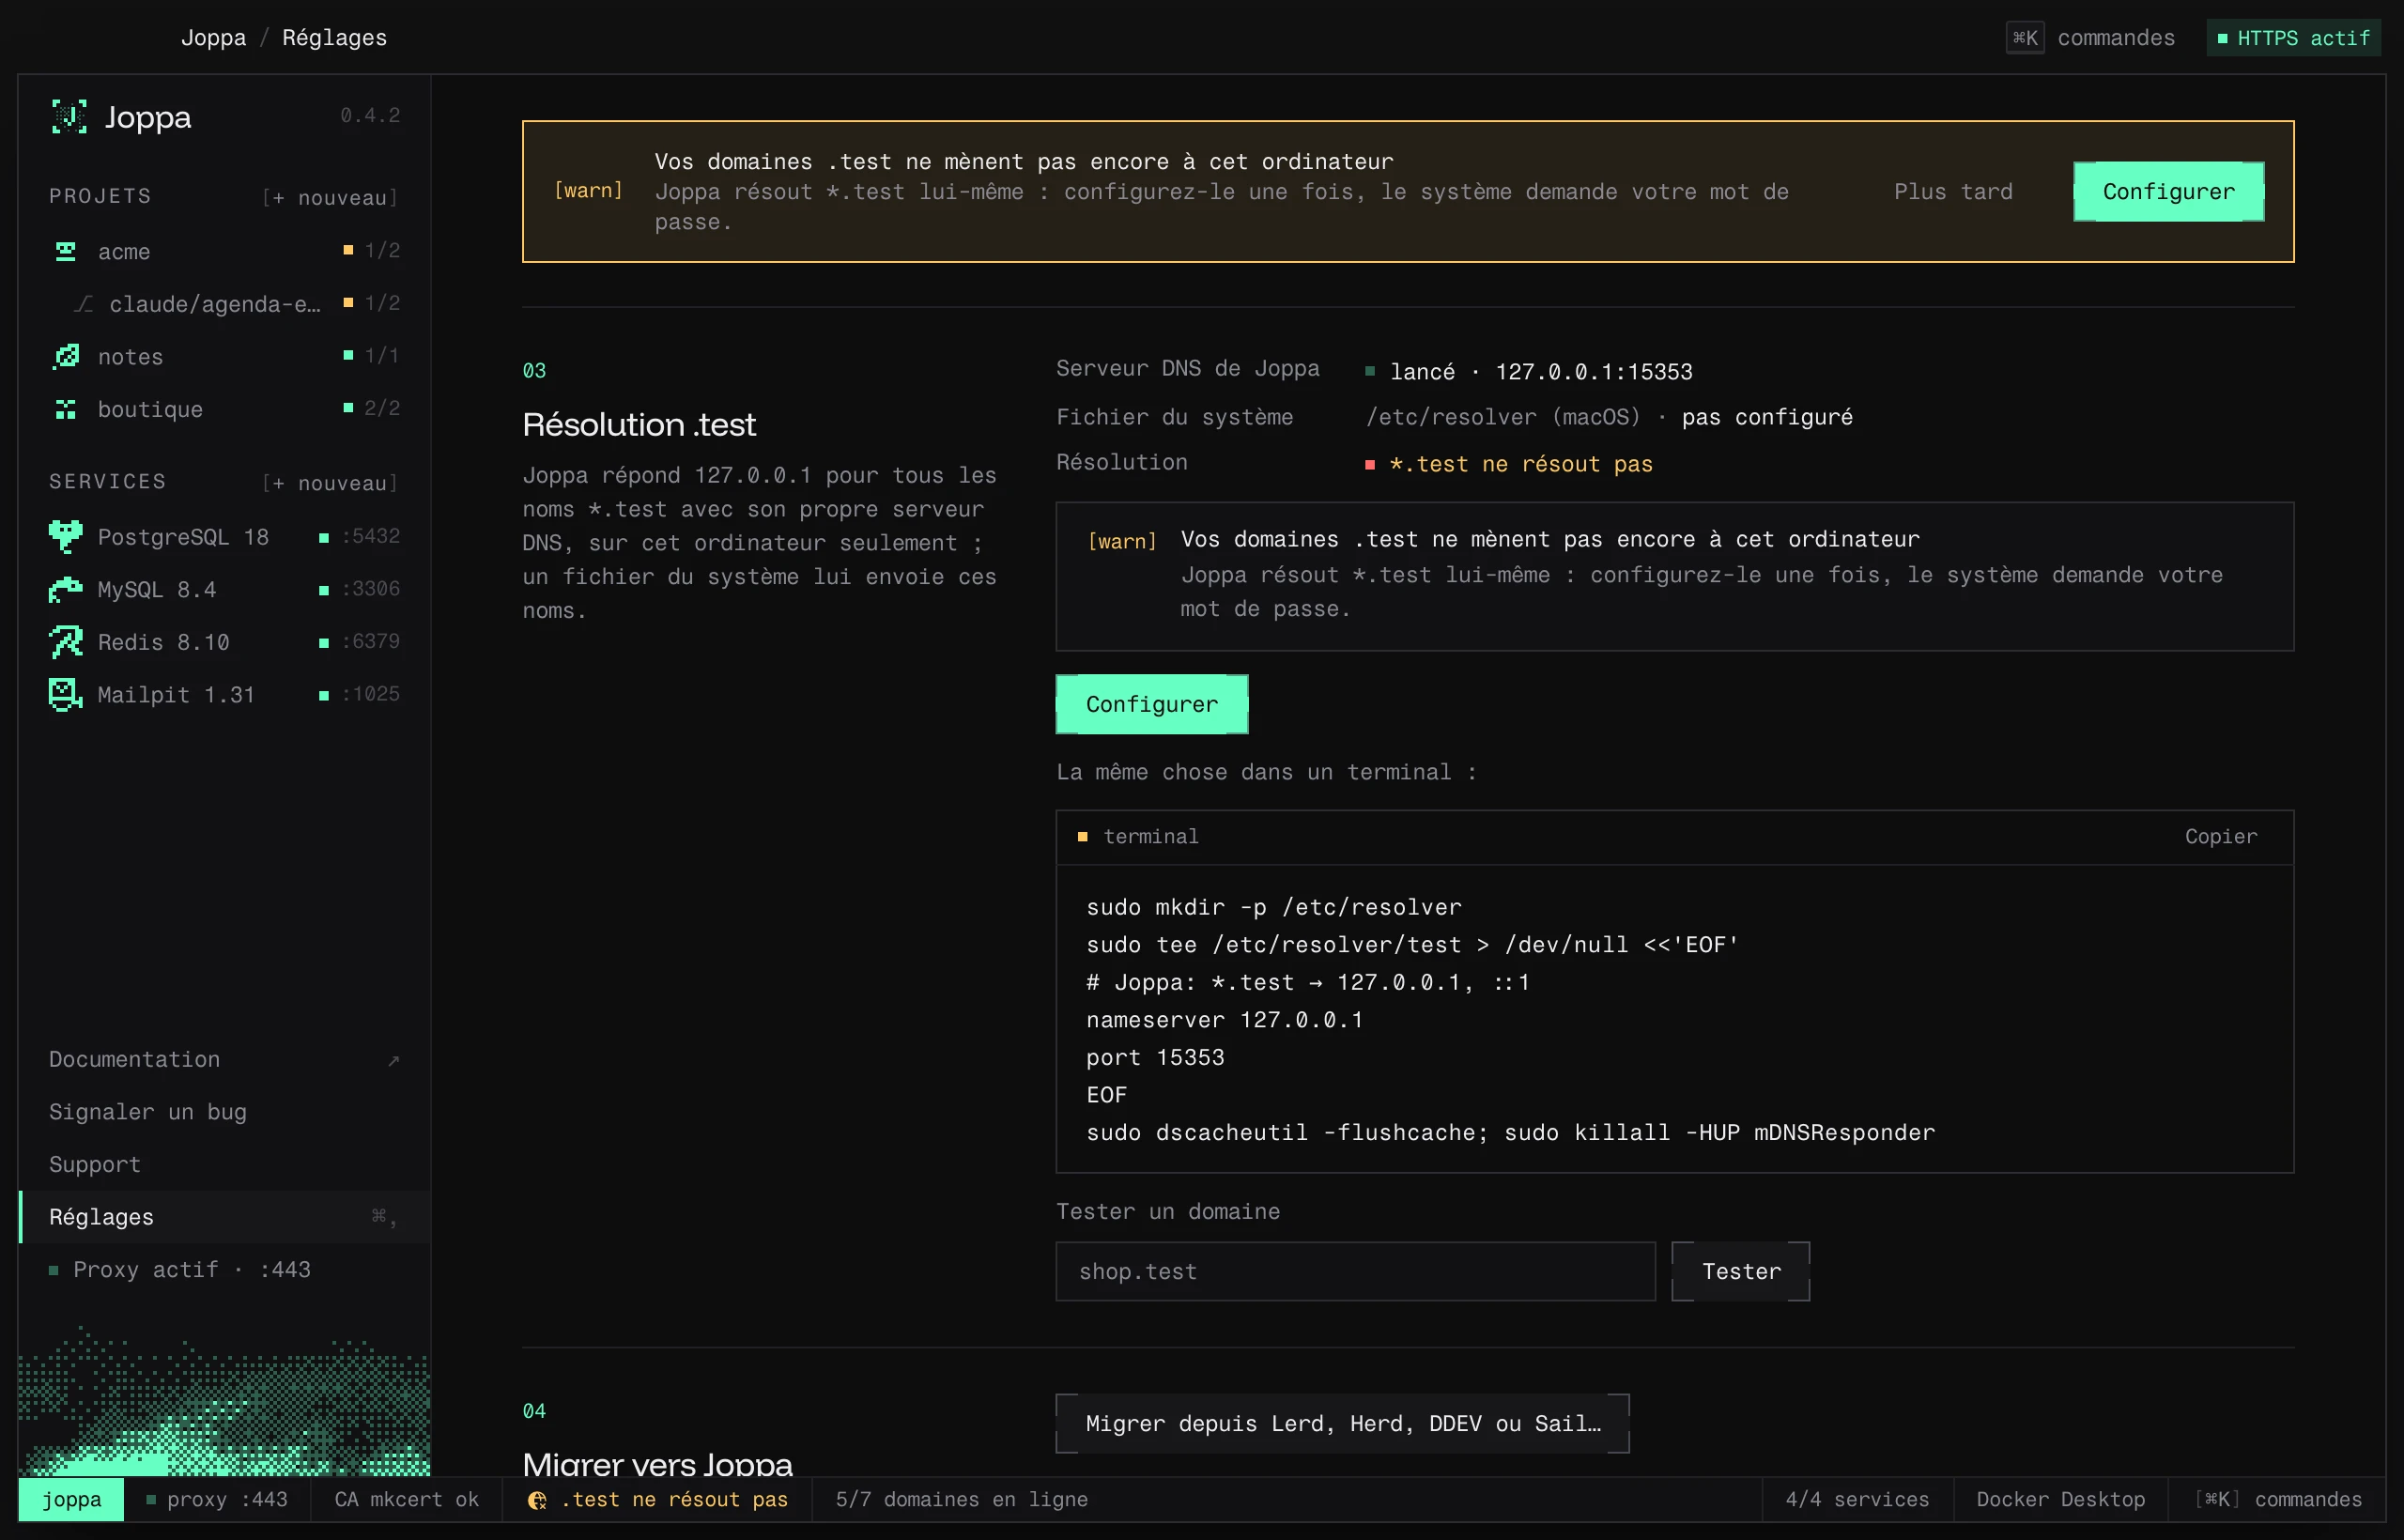2404x1540 pixels.
Task: Click the Tester button
Action: pyautogui.click(x=1741, y=1271)
